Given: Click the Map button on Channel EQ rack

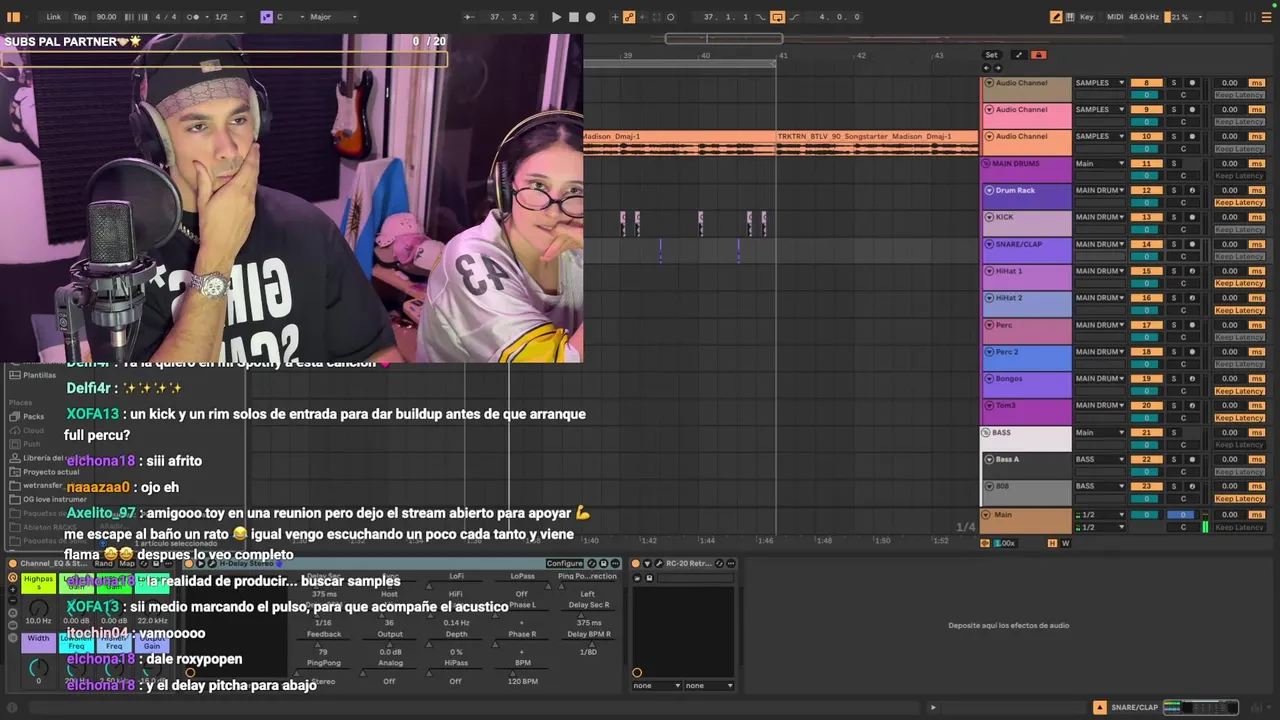Looking at the screenshot, I should (x=127, y=563).
